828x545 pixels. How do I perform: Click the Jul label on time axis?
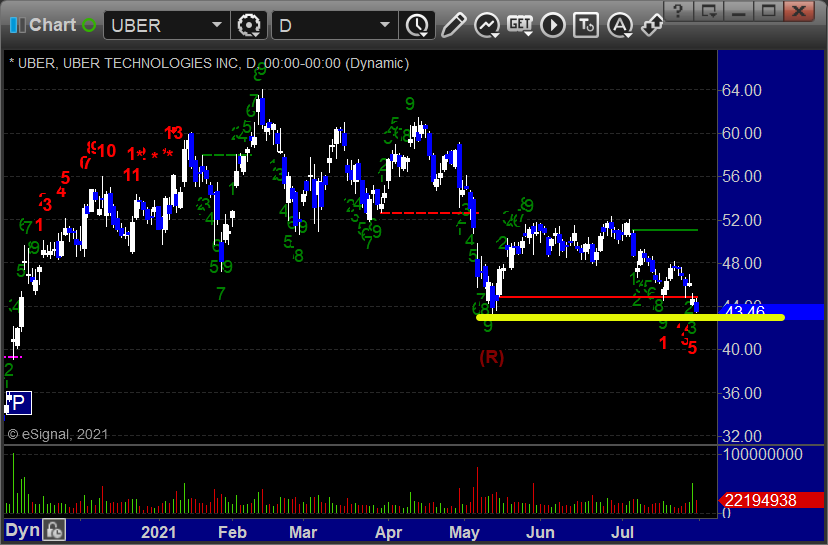pyautogui.click(x=622, y=532)
